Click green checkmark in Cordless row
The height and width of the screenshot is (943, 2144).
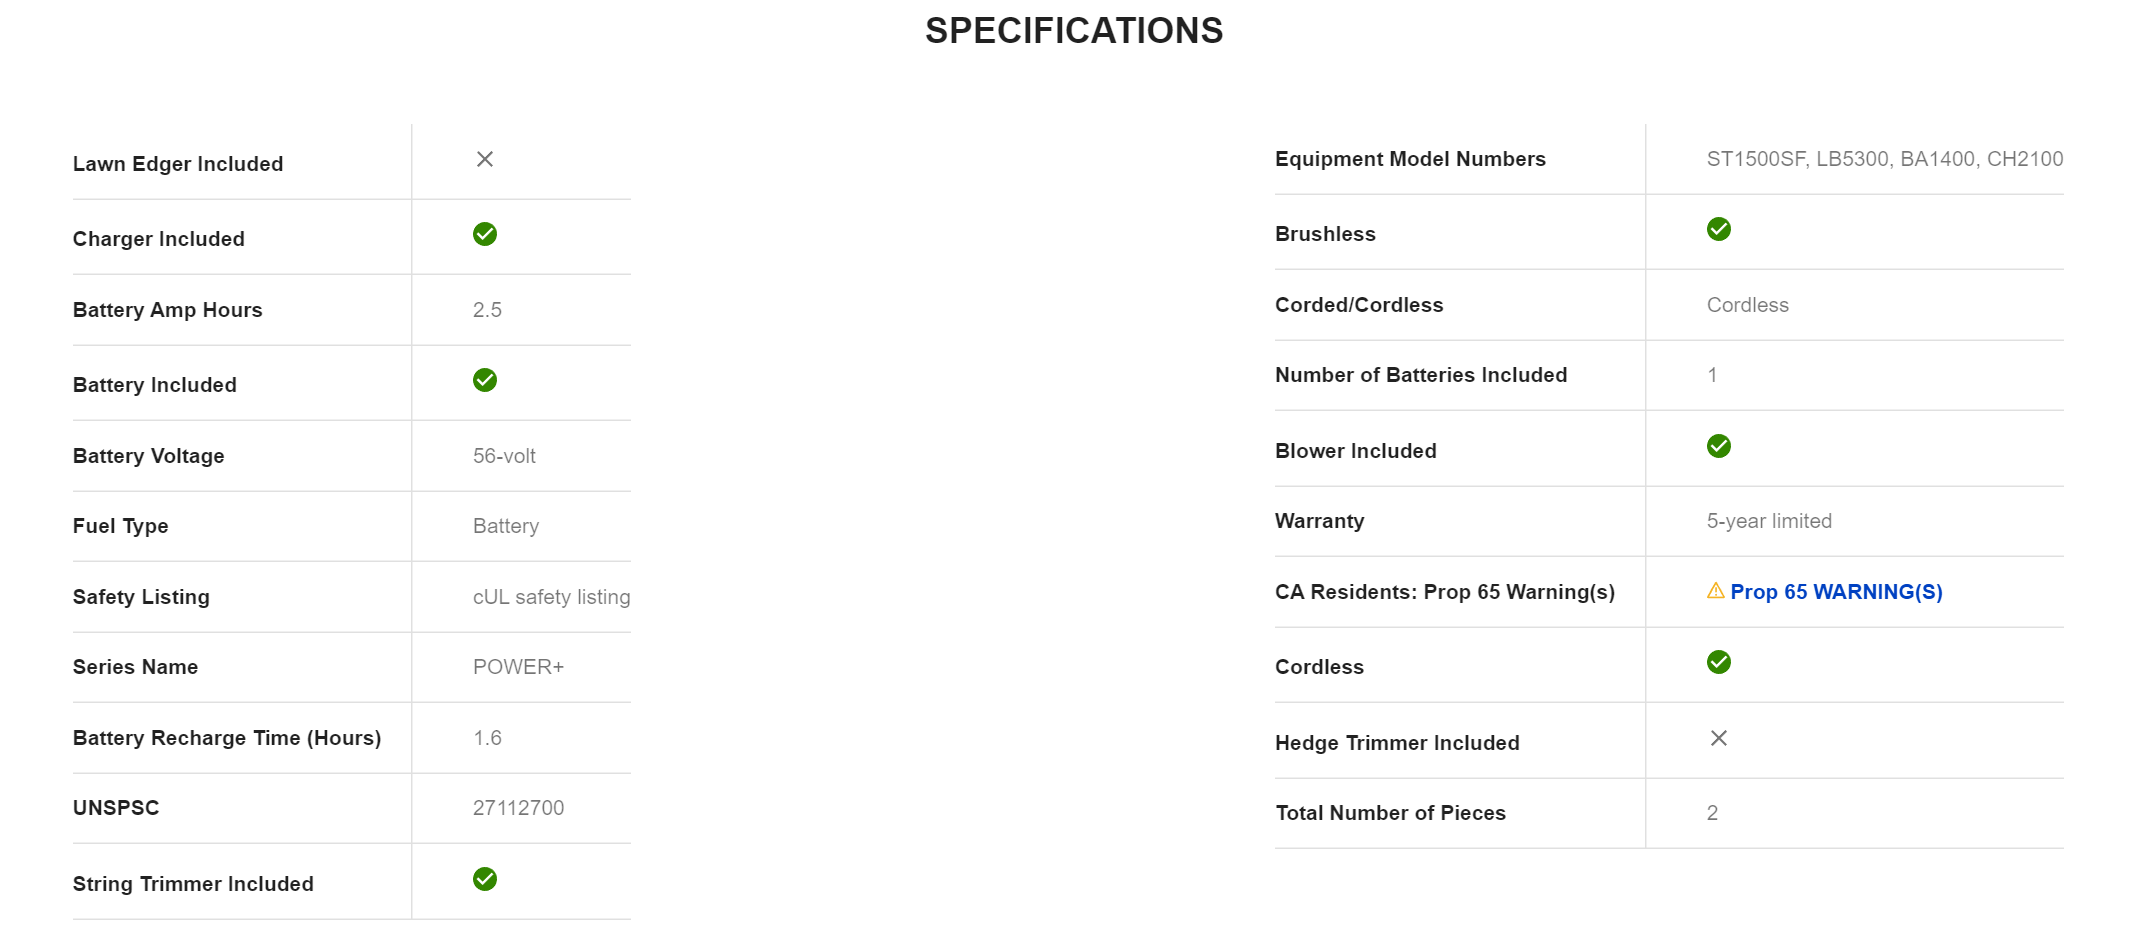point(1719,662)
